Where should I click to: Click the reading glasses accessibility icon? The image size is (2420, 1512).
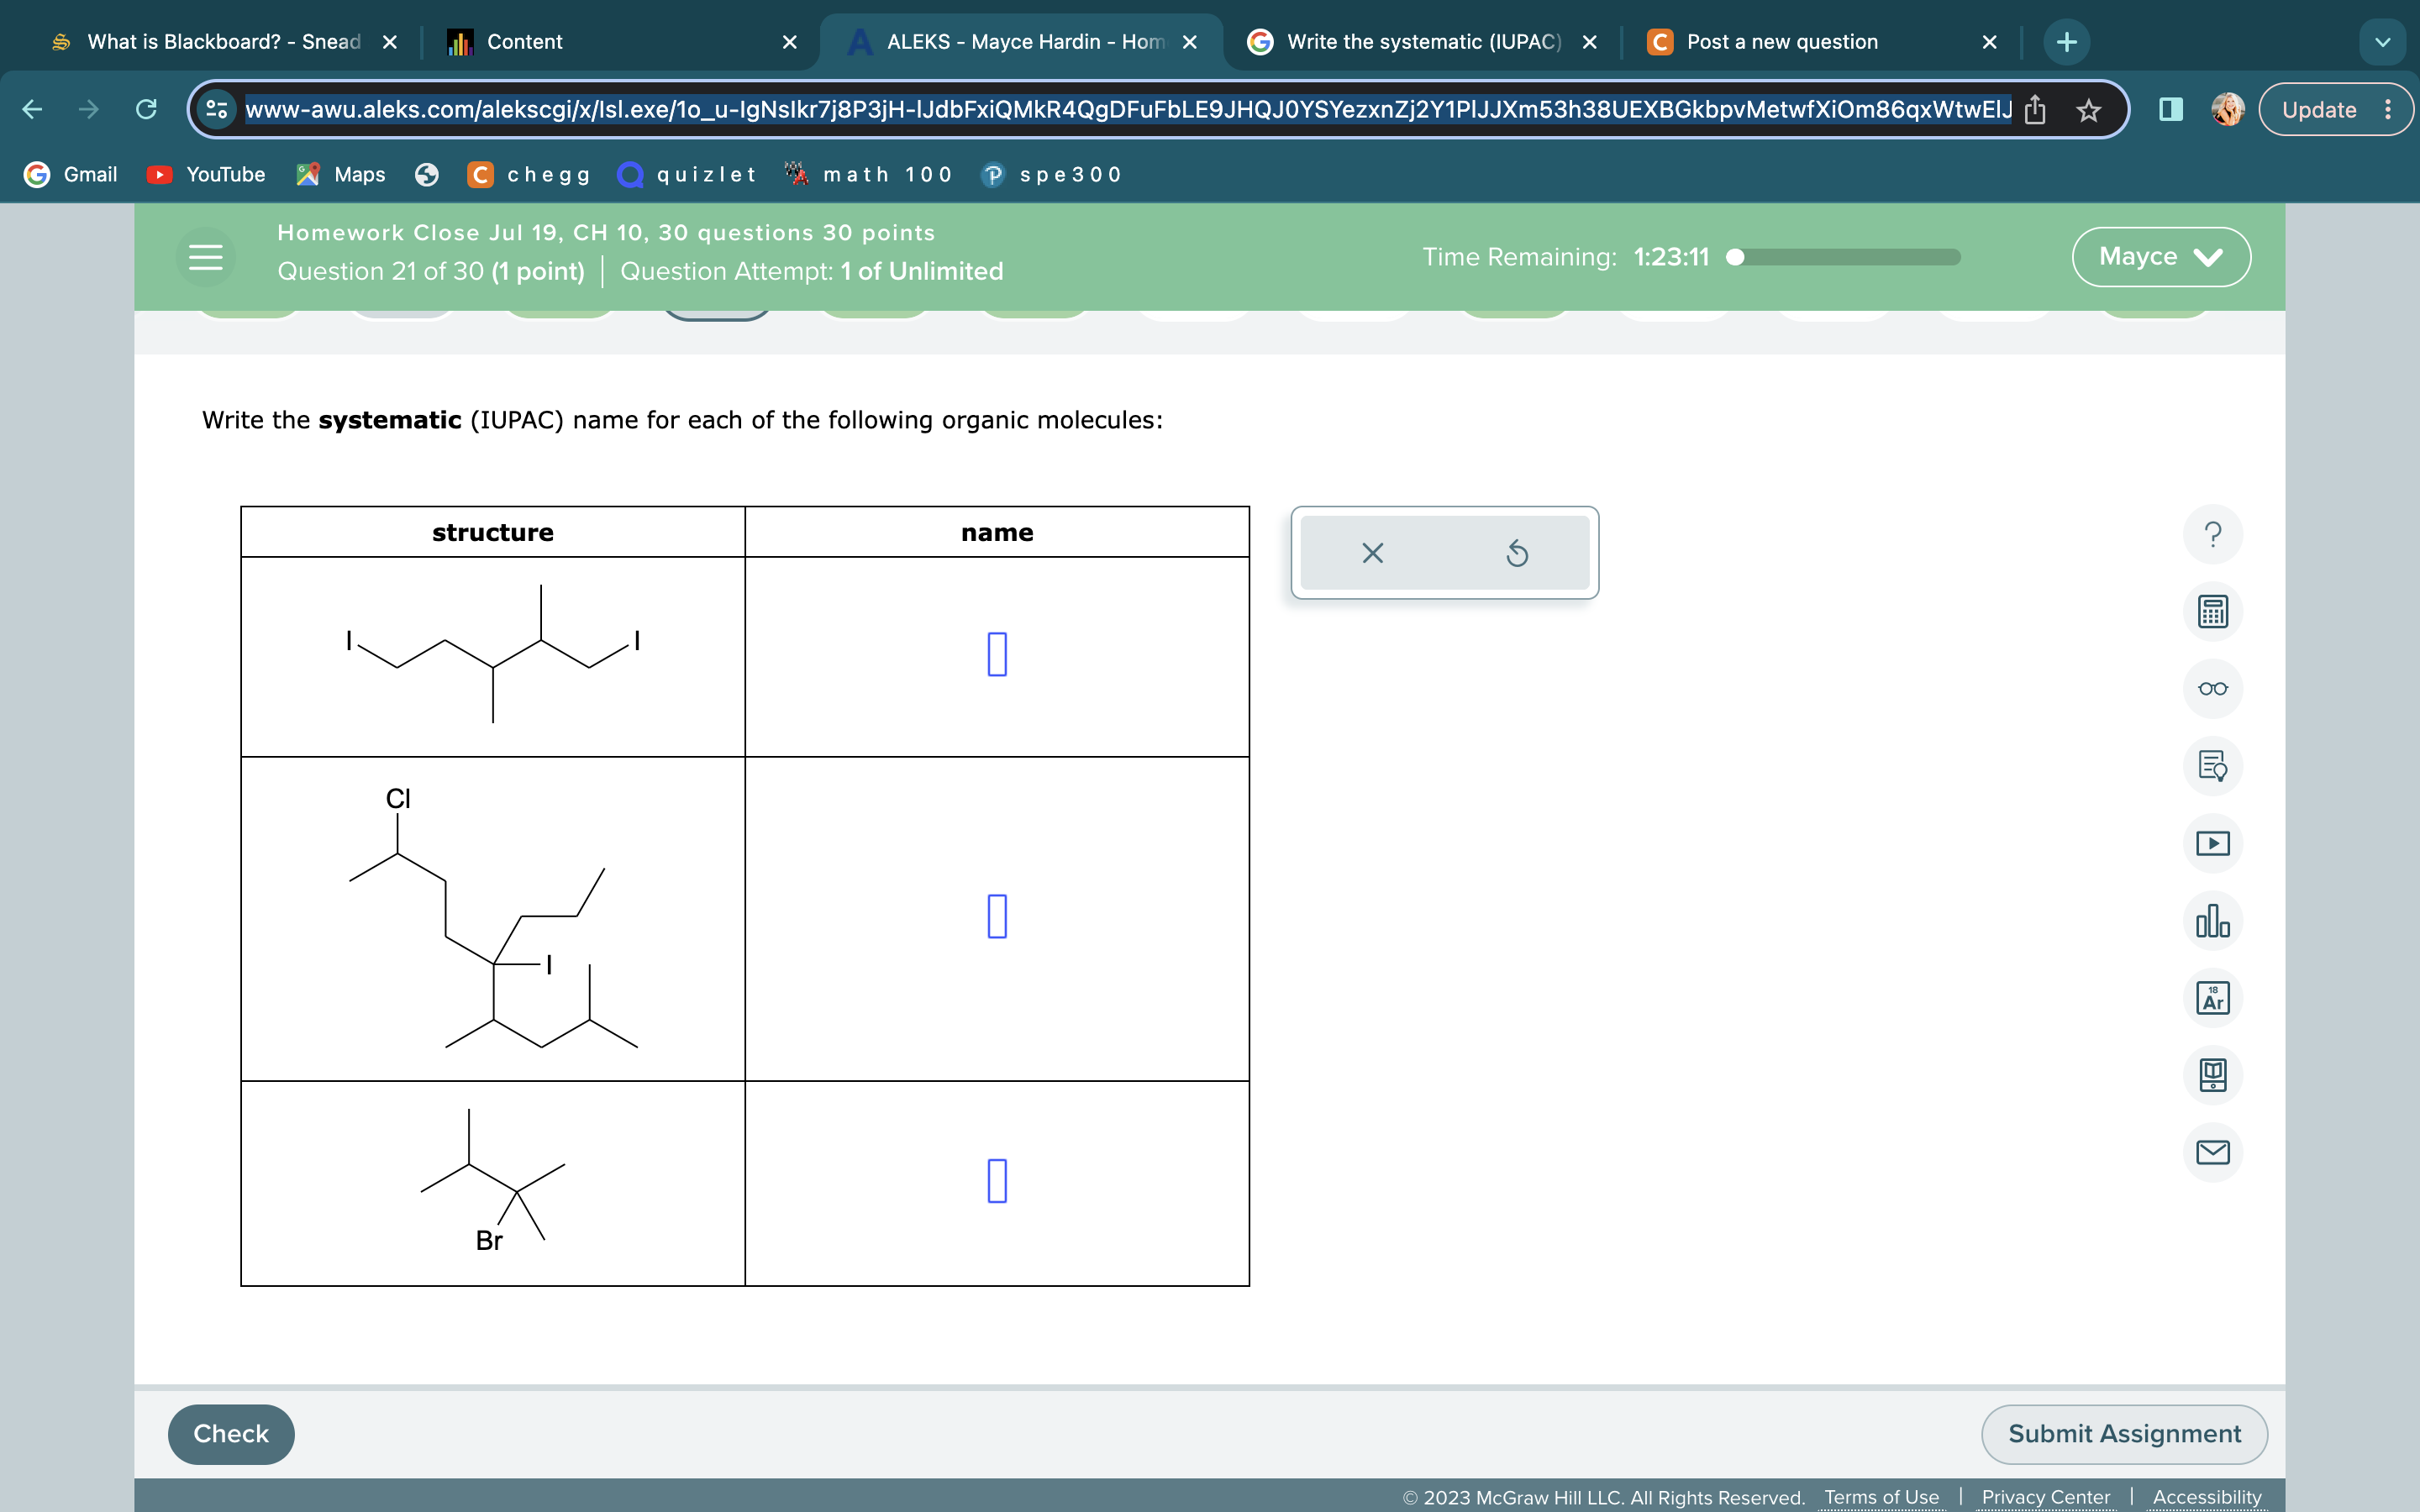click(2213, 689)
